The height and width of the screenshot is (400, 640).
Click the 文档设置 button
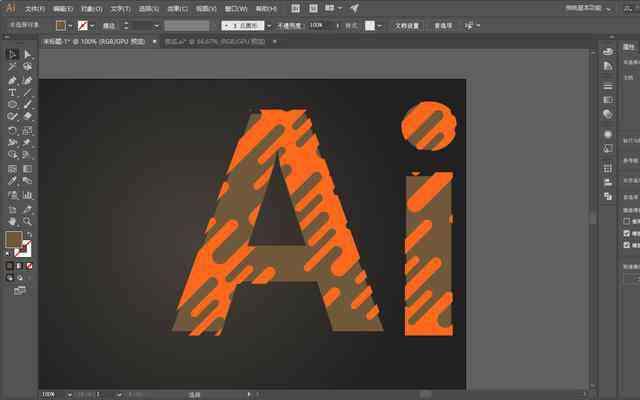pyautogui.click(x=407, y=26)
